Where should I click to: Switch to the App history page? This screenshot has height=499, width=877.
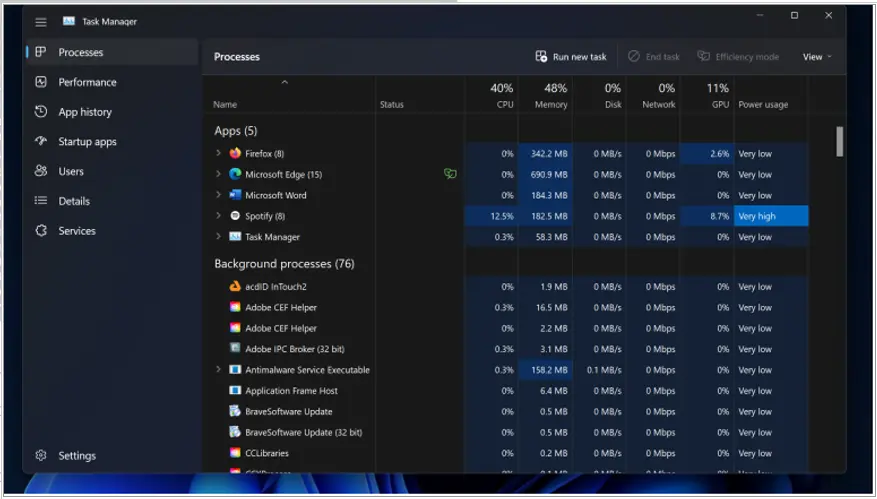click(x=112, y=111)
